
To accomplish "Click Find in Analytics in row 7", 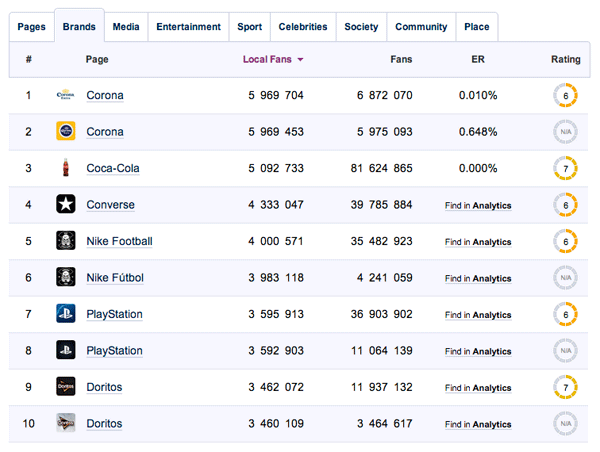I will point(478,315).
